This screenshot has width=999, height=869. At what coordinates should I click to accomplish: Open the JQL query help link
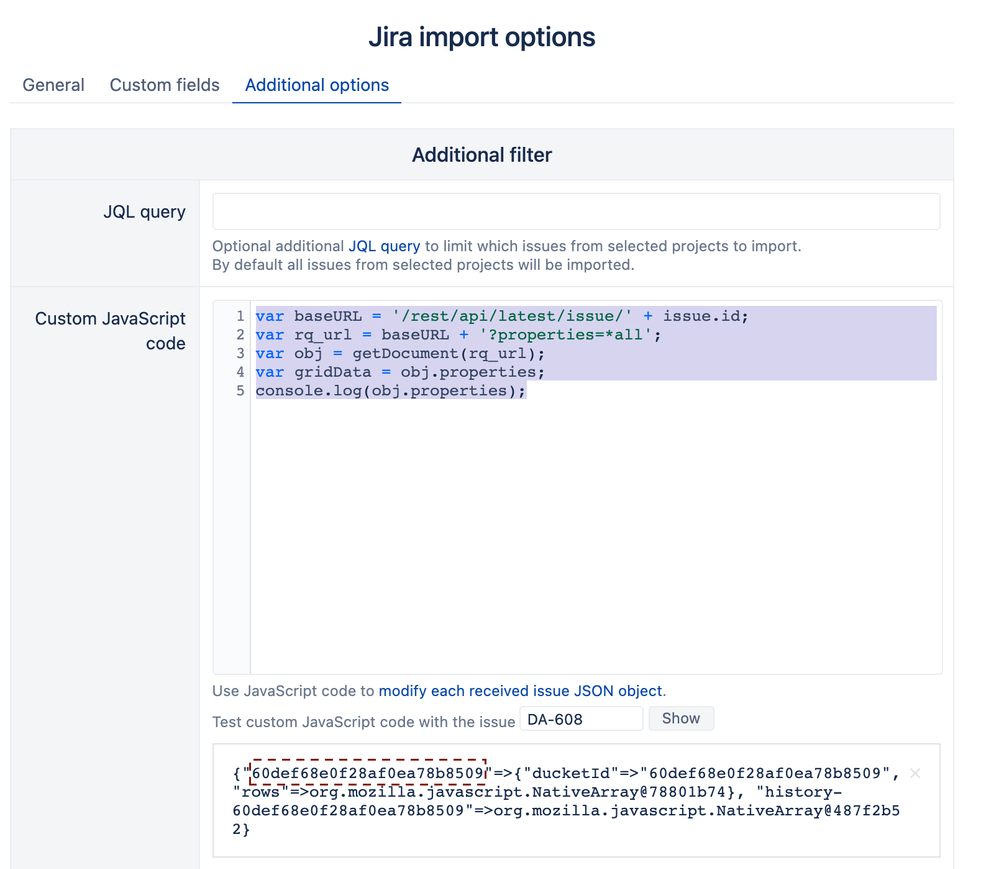[x=384, y=247]
